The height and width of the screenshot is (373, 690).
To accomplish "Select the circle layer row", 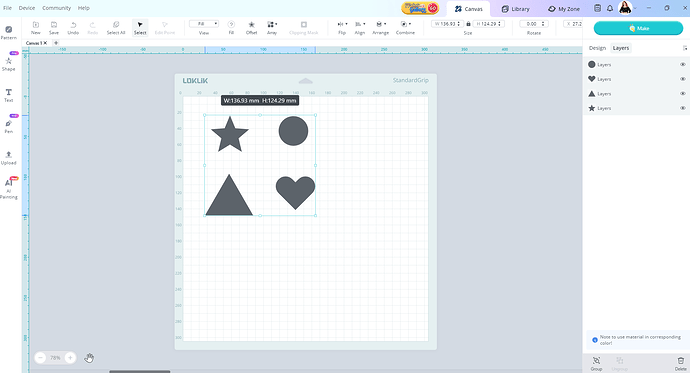I will point(636,64).
